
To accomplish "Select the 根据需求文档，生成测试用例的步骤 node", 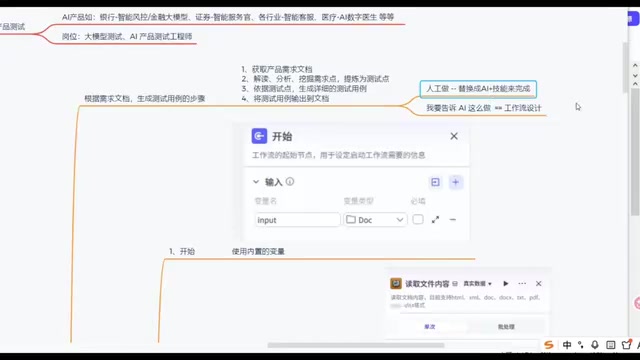I will [x=144, y=98].
